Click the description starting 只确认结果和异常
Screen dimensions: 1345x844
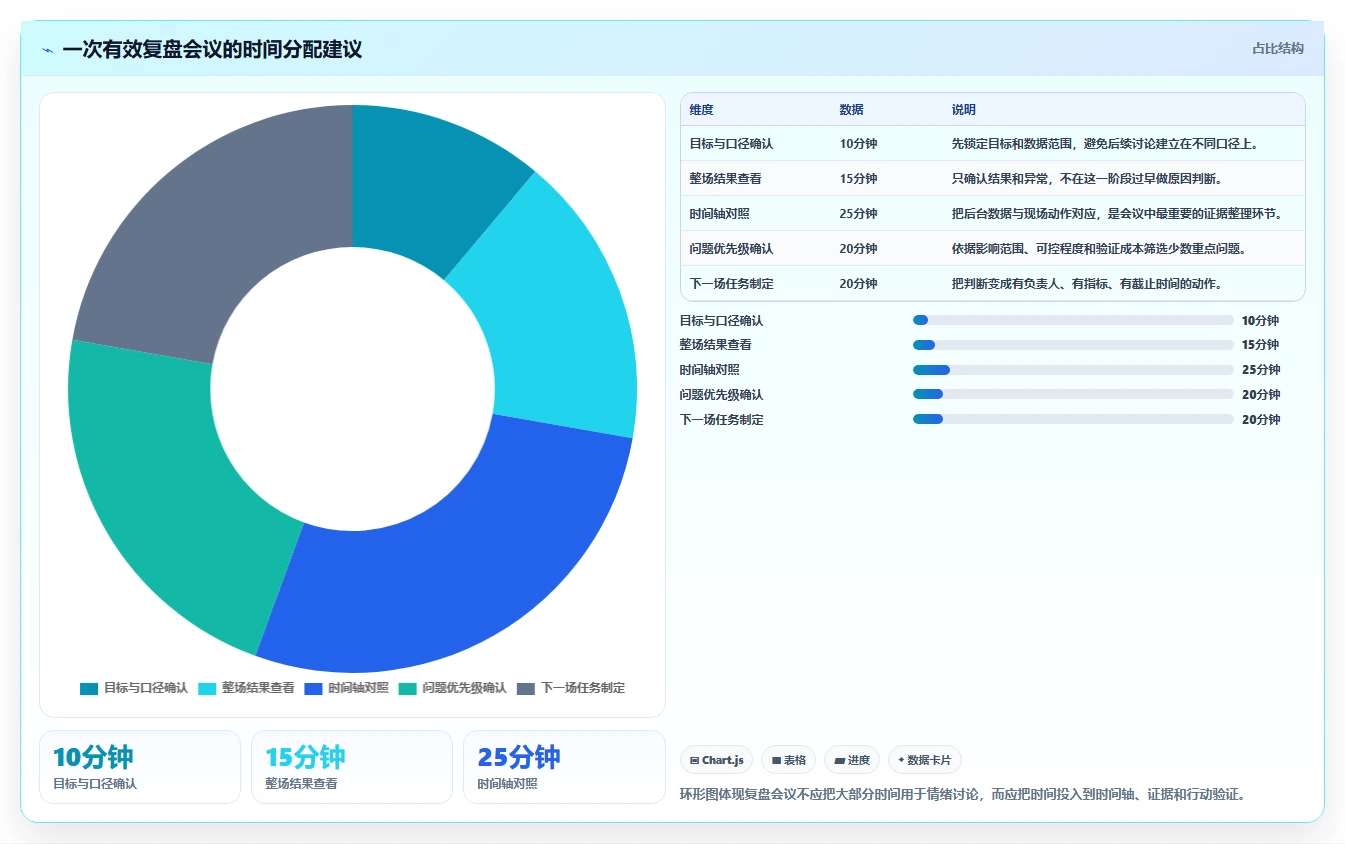point(1087,179)
